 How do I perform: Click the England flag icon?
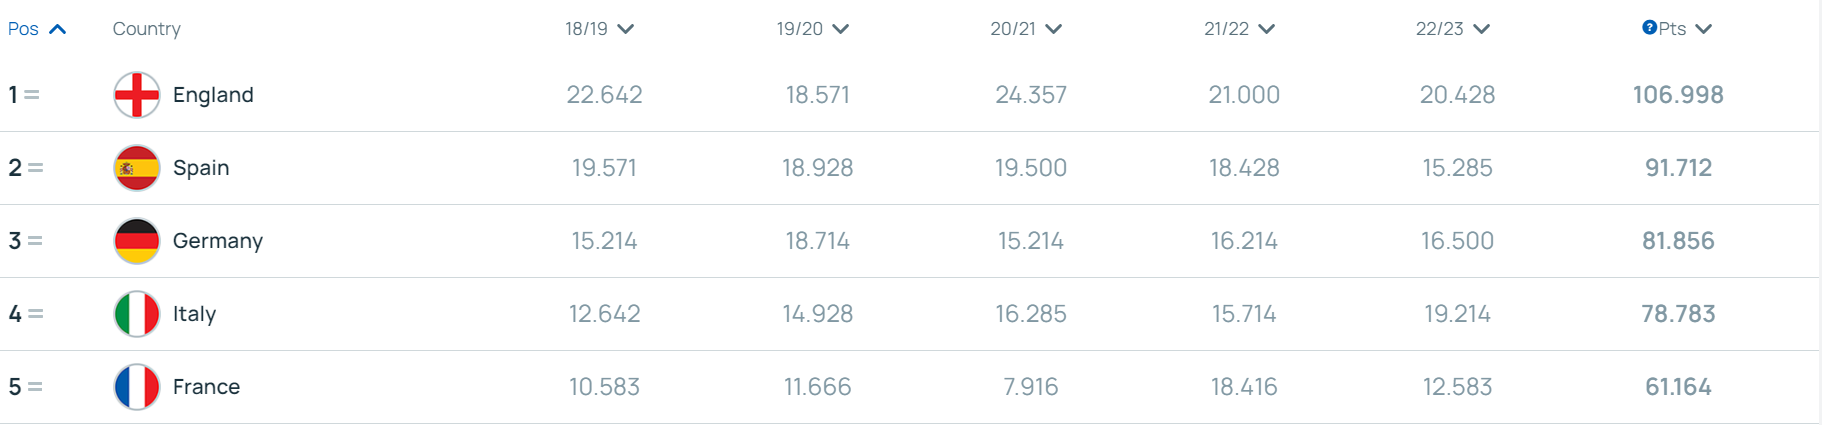[137, 95]
